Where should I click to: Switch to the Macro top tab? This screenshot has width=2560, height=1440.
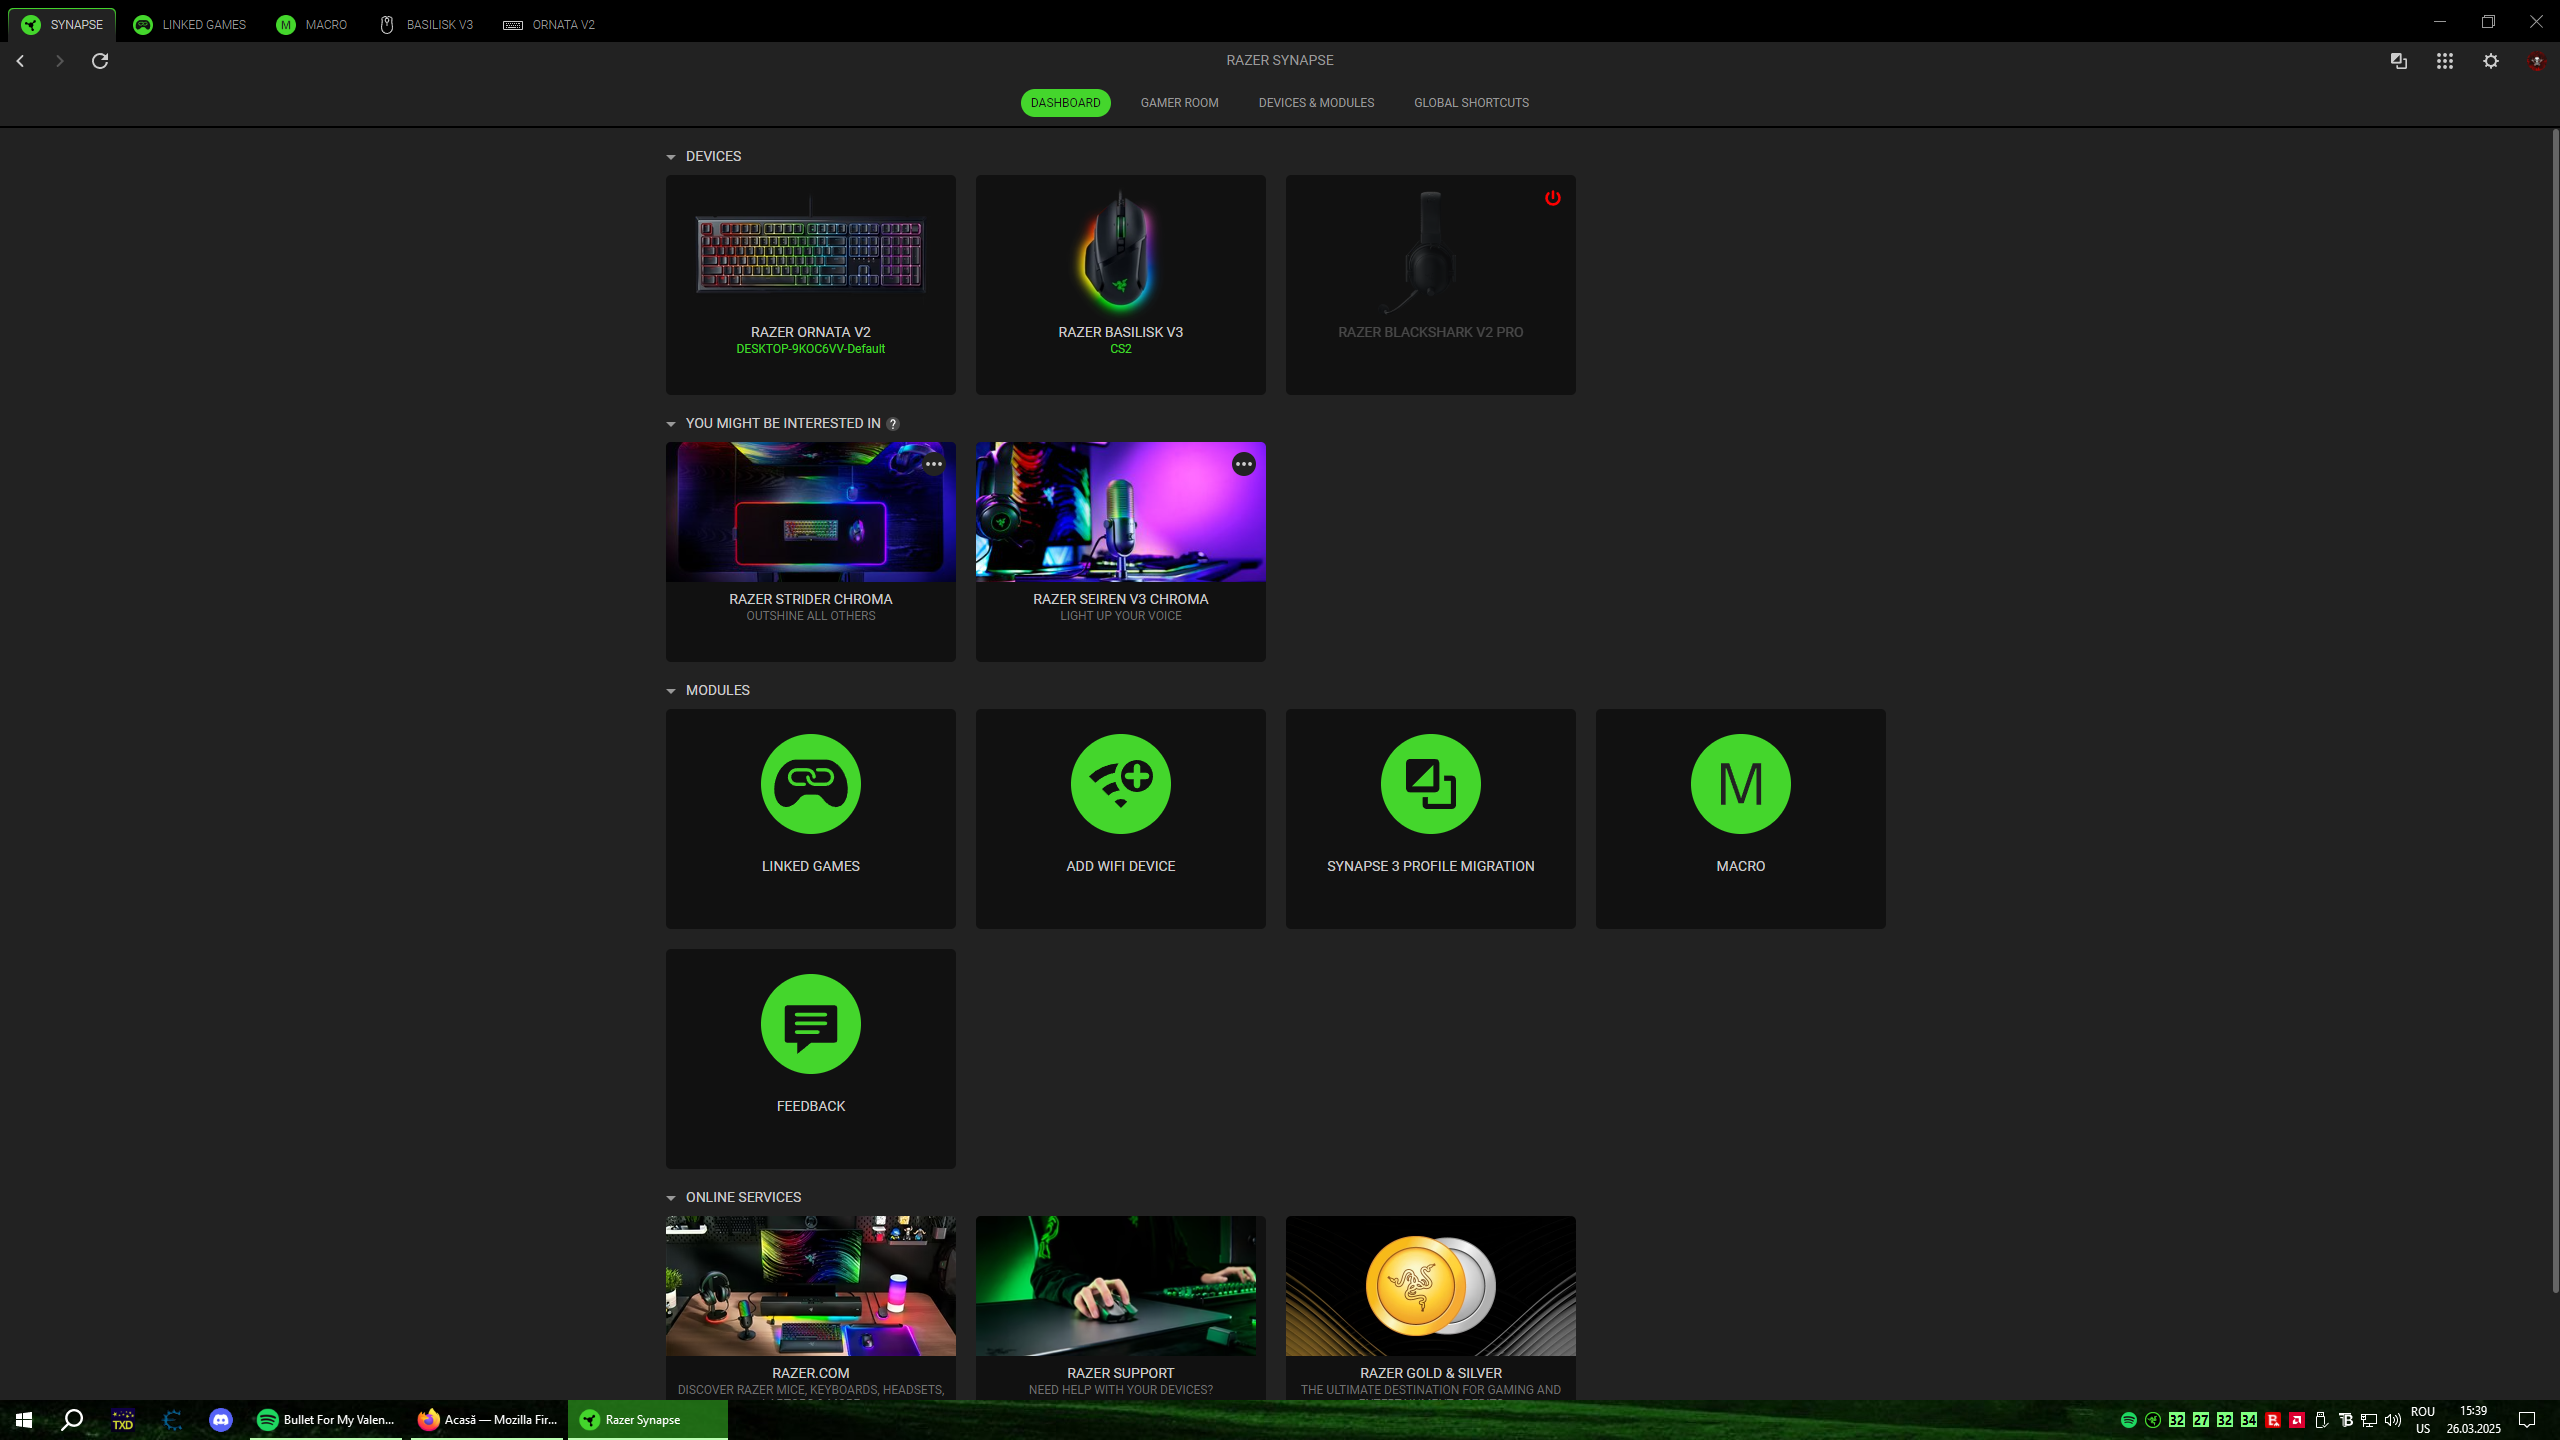[x=312, y=24]
